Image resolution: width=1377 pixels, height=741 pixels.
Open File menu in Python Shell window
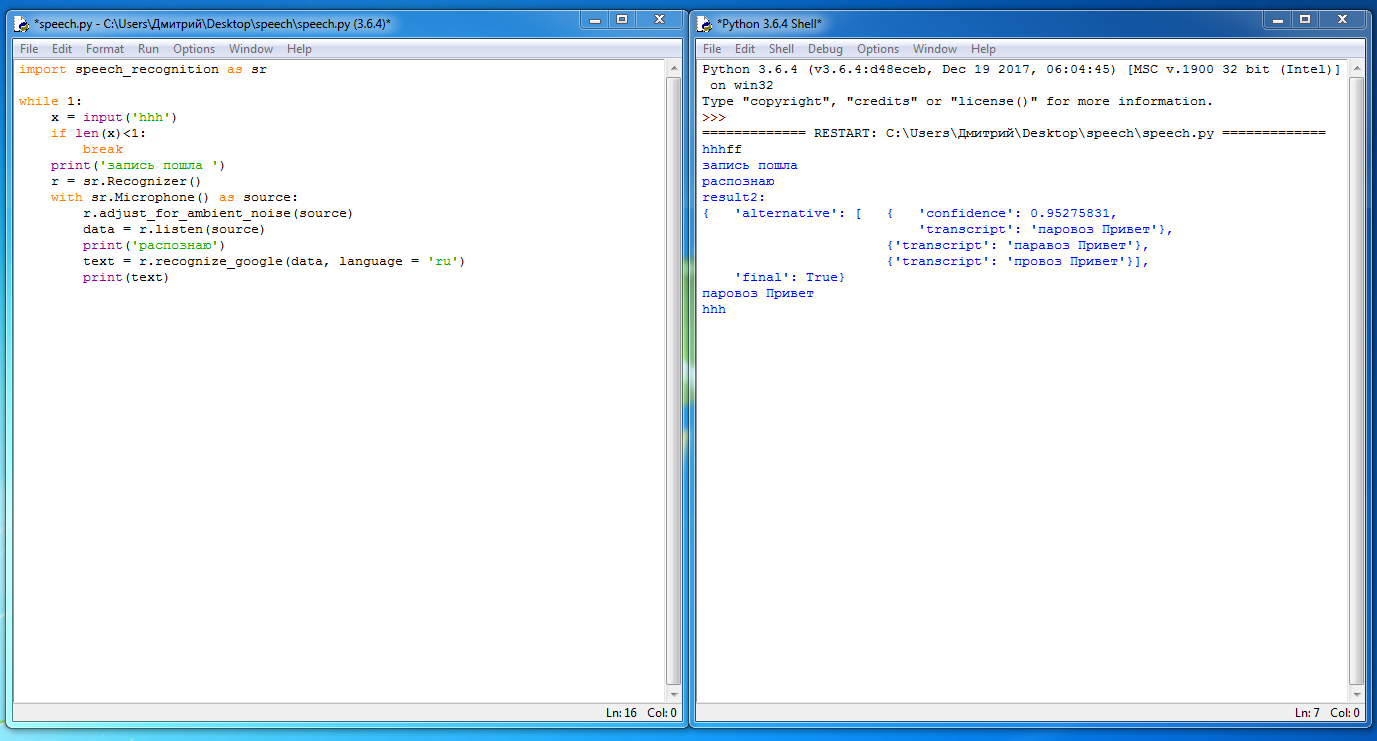(x=712, y=48)
